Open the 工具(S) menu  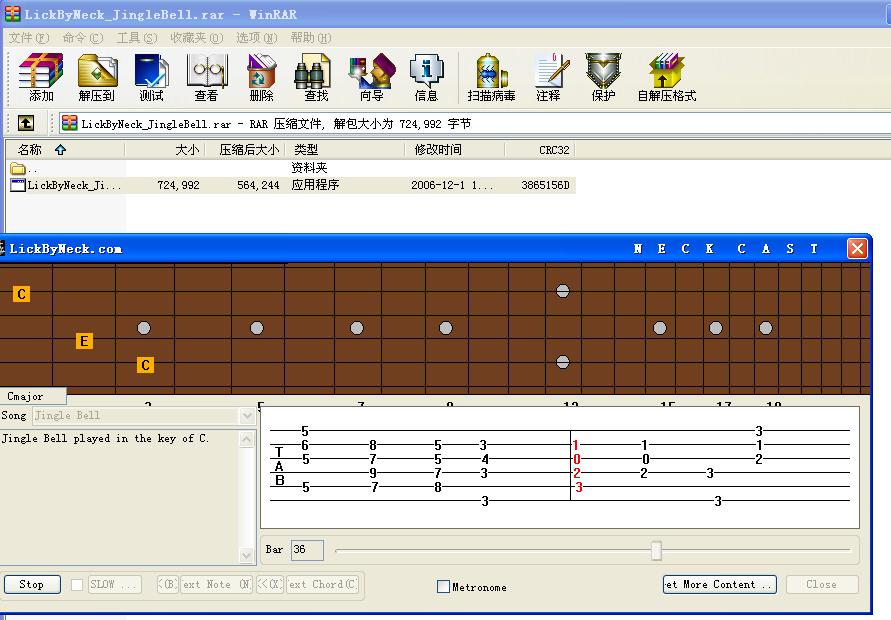[x=136, y=38]
